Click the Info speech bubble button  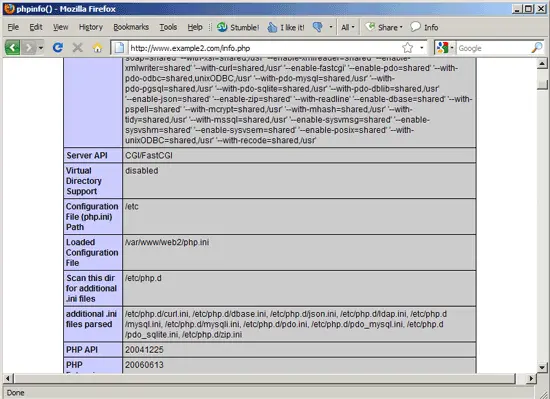424,27
